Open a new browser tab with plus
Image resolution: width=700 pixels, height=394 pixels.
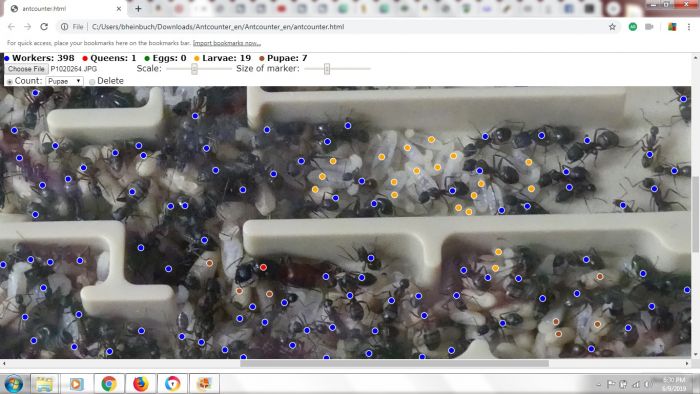[x=138, y=8]
